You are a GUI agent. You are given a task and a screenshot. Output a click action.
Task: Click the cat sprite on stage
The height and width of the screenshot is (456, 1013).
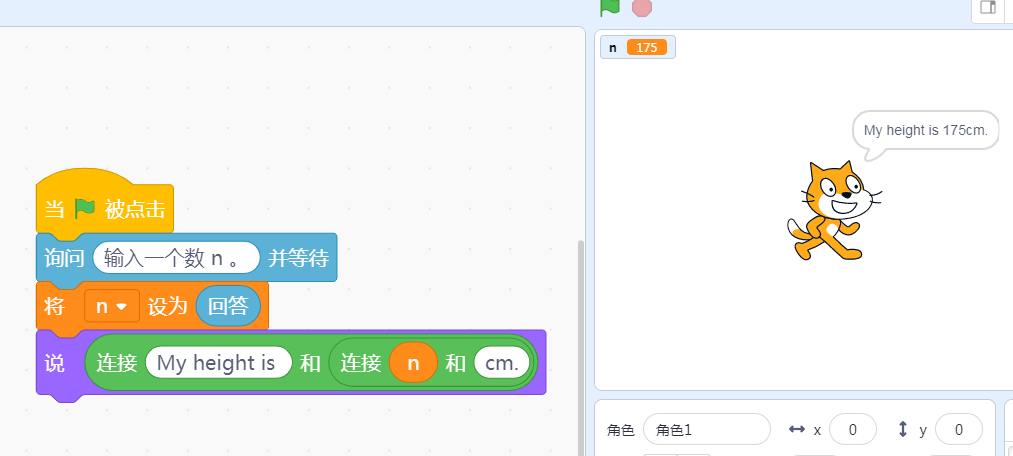pos(834,211)
